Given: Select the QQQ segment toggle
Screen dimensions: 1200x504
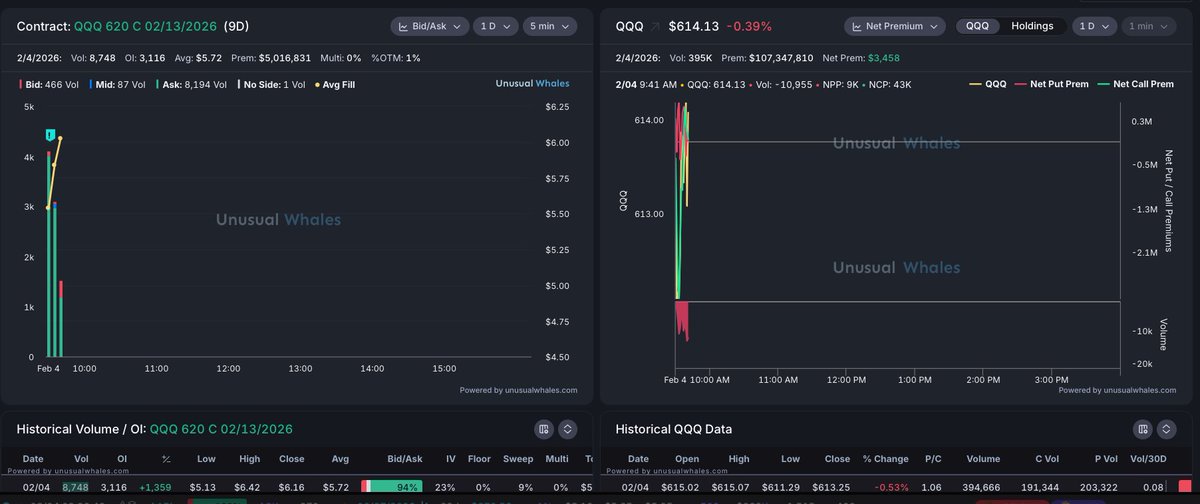Looking at the screenshot, I should coord(977,26).
